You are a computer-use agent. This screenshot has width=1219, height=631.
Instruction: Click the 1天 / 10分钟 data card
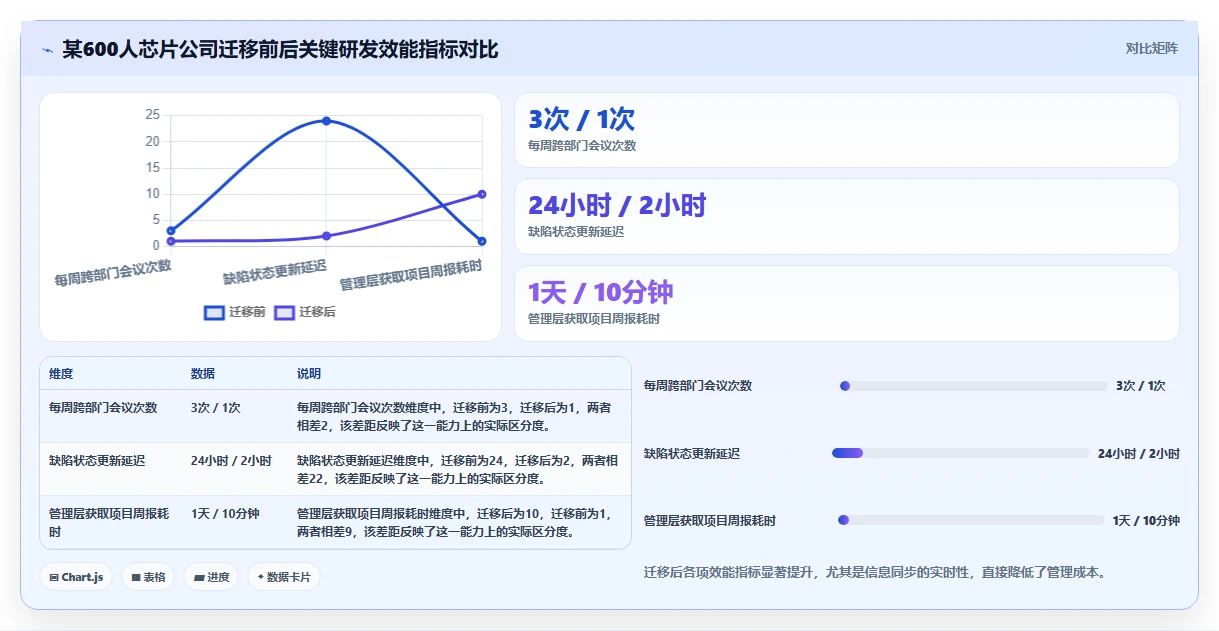point(846,303)
